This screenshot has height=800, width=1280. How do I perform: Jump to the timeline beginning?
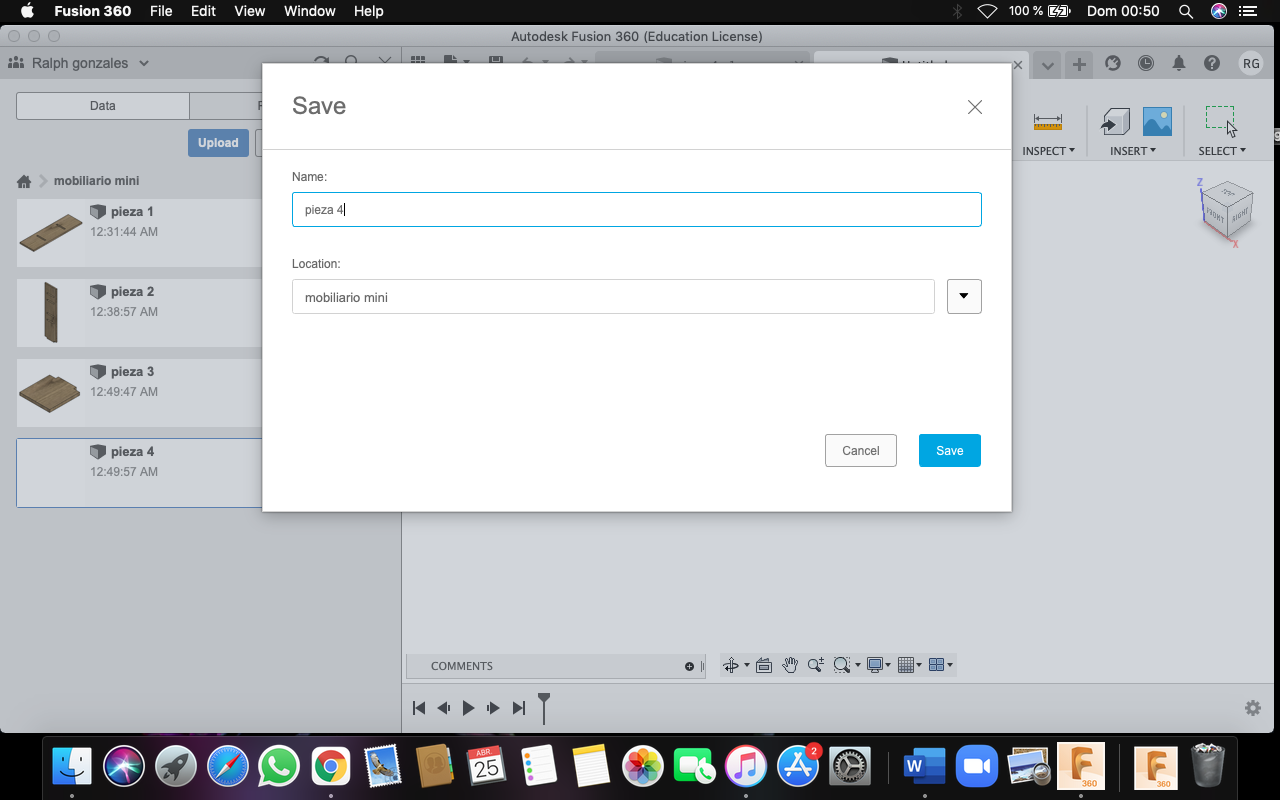(x=419, y=708)
